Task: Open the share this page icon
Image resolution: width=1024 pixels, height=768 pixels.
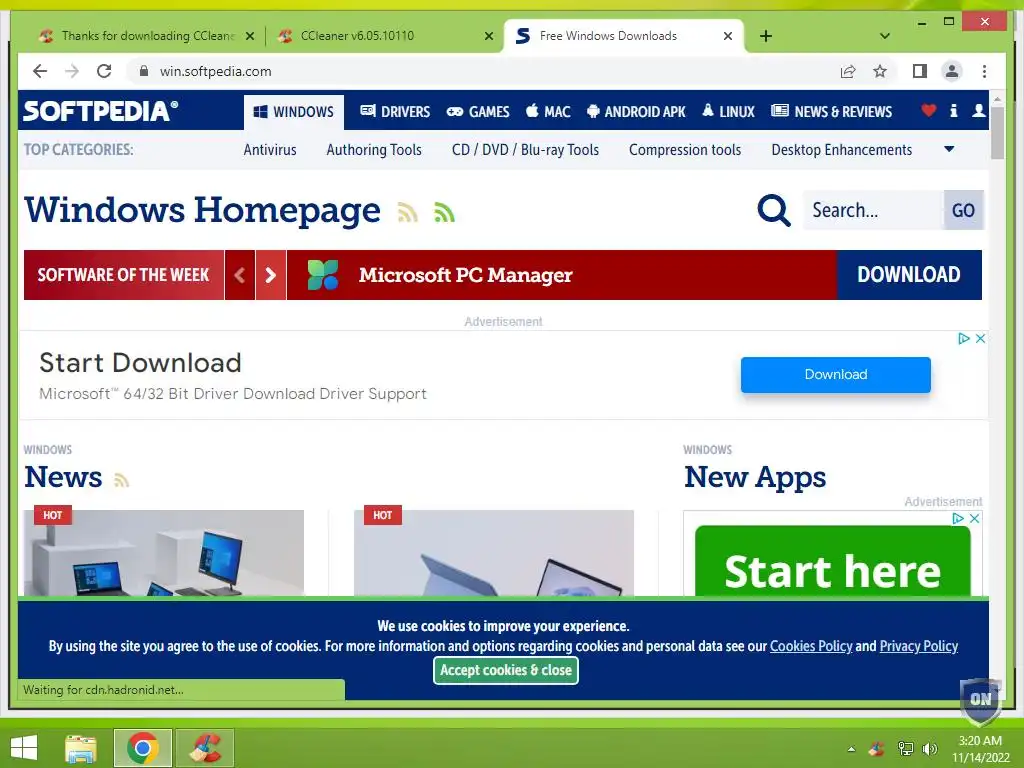Action: tap(848, 71)
